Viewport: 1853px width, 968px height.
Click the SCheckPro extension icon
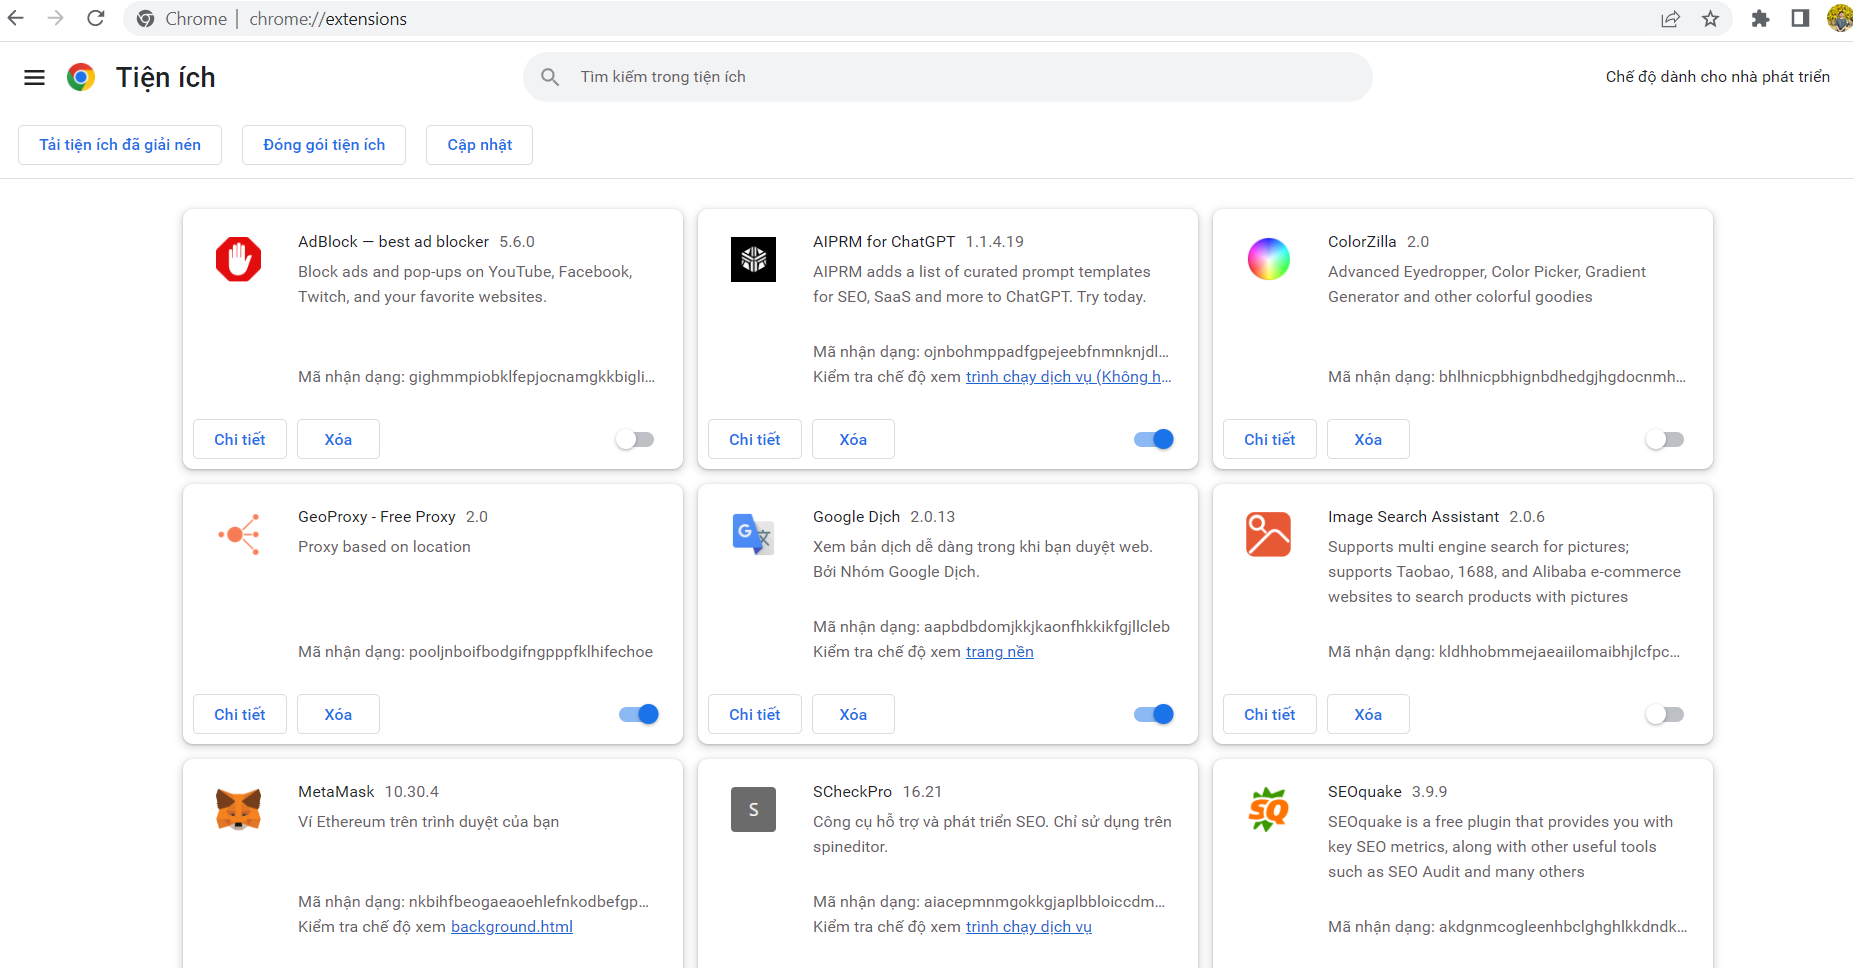coord(753,809)
